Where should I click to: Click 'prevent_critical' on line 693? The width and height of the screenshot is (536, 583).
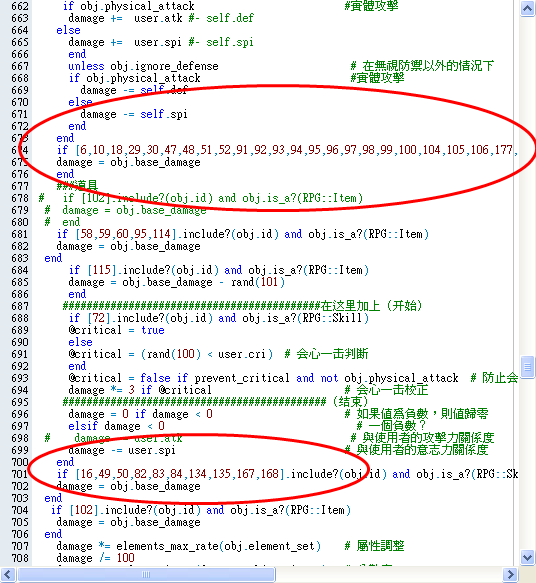[242, 378]
